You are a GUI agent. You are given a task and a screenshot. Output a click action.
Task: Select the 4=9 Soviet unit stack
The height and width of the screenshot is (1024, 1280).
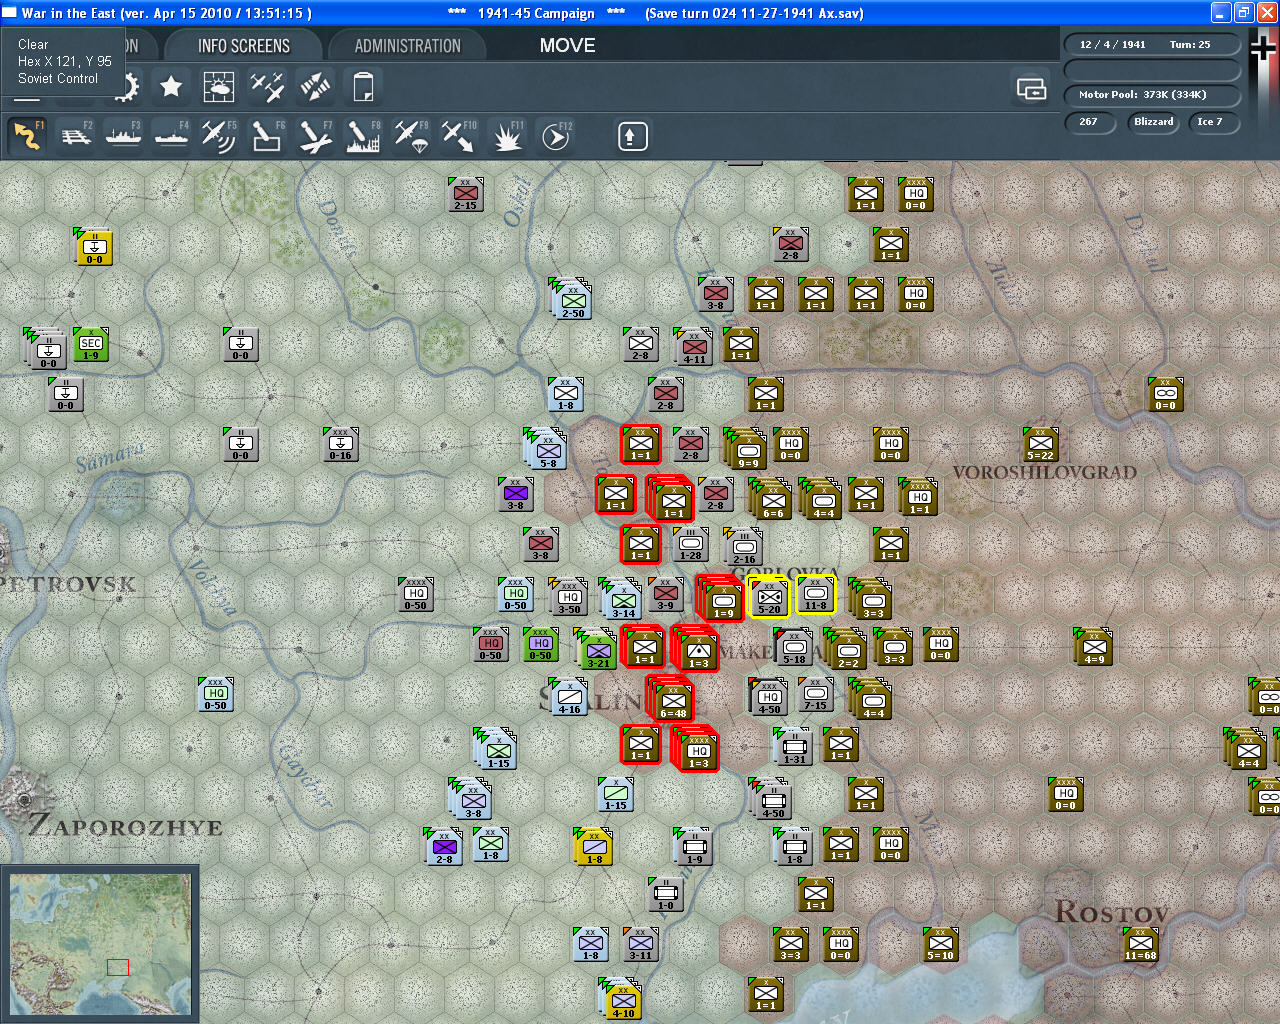click(1093, 647)
